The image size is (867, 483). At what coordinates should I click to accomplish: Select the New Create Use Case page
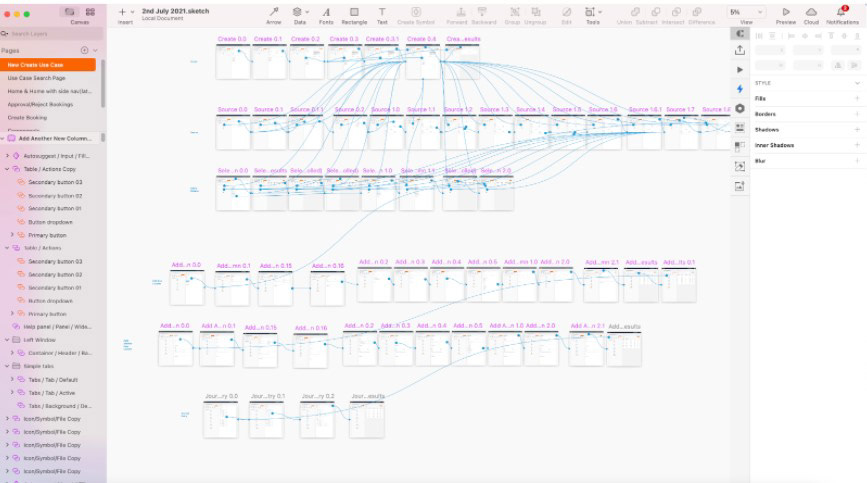[x=48, y=65]
